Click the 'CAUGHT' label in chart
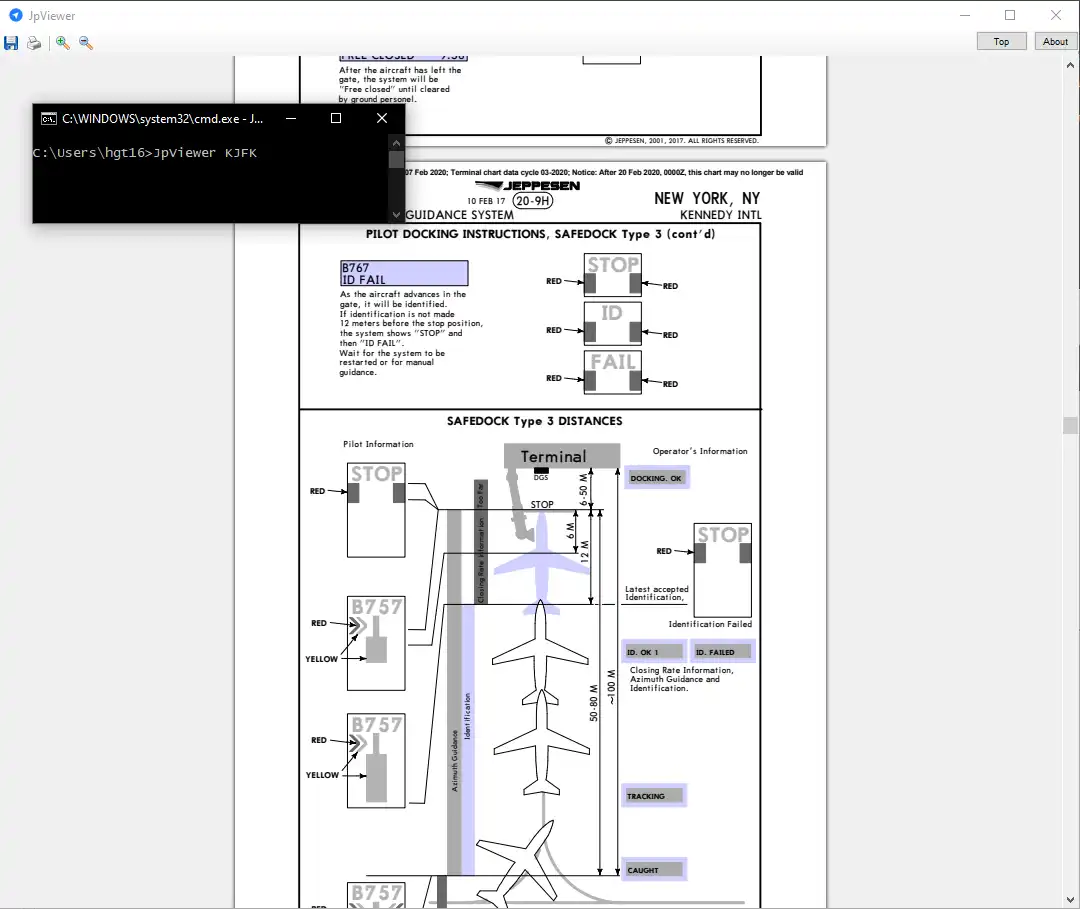 [x=654, y=870]
